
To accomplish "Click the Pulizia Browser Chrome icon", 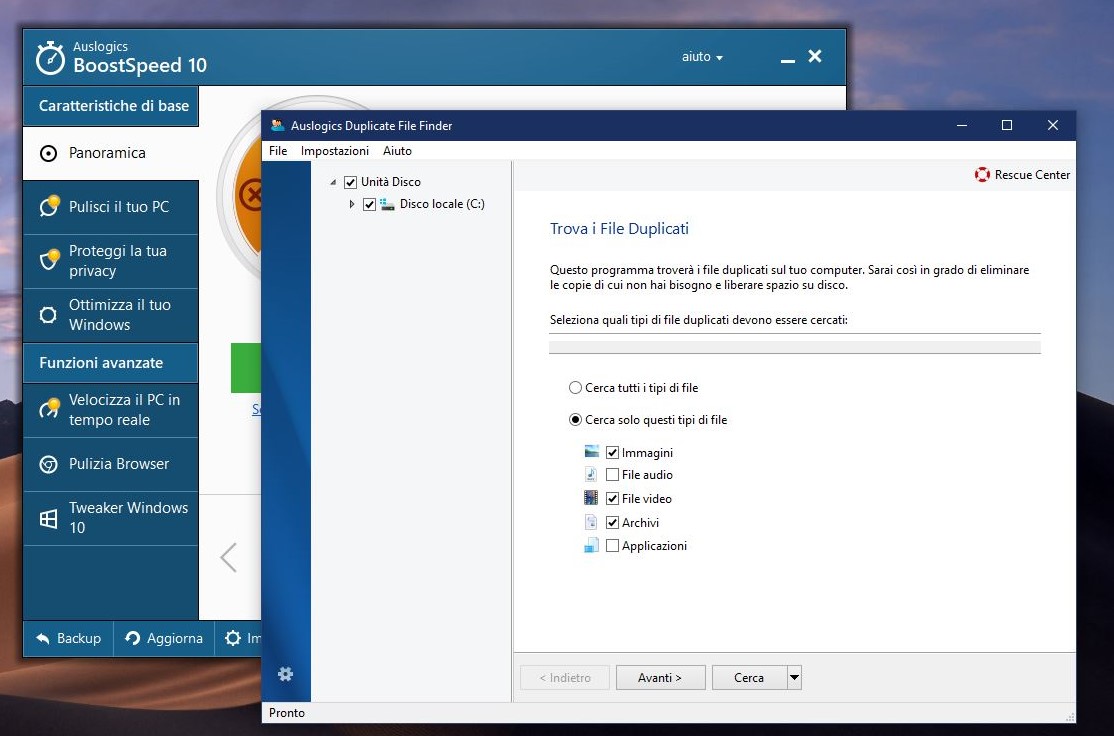I will 48,465.
